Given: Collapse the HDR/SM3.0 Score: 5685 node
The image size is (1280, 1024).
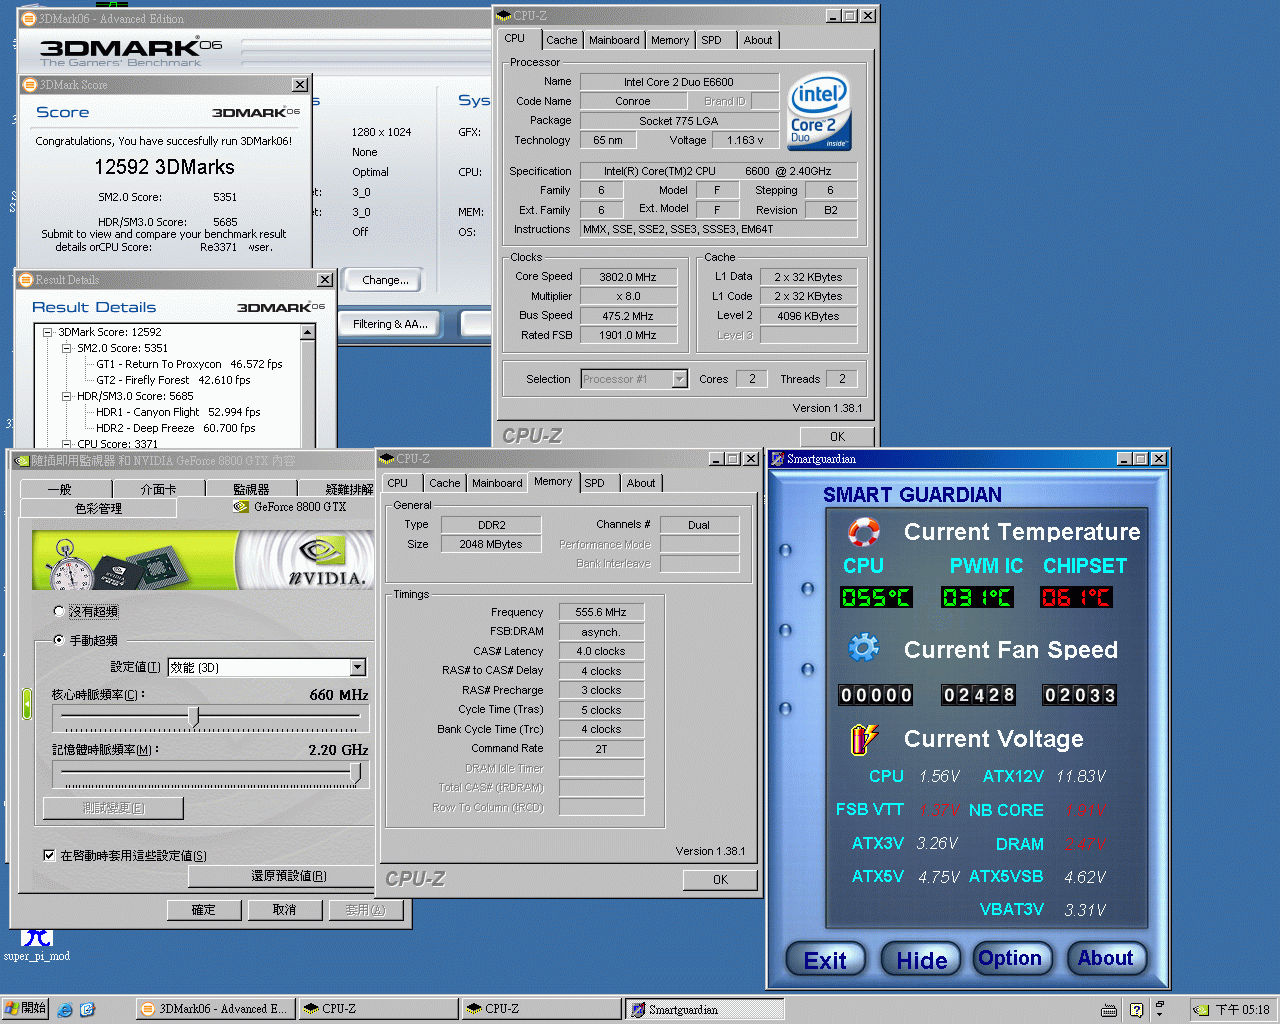Looking at the screenshot, I should pos(66,396).
